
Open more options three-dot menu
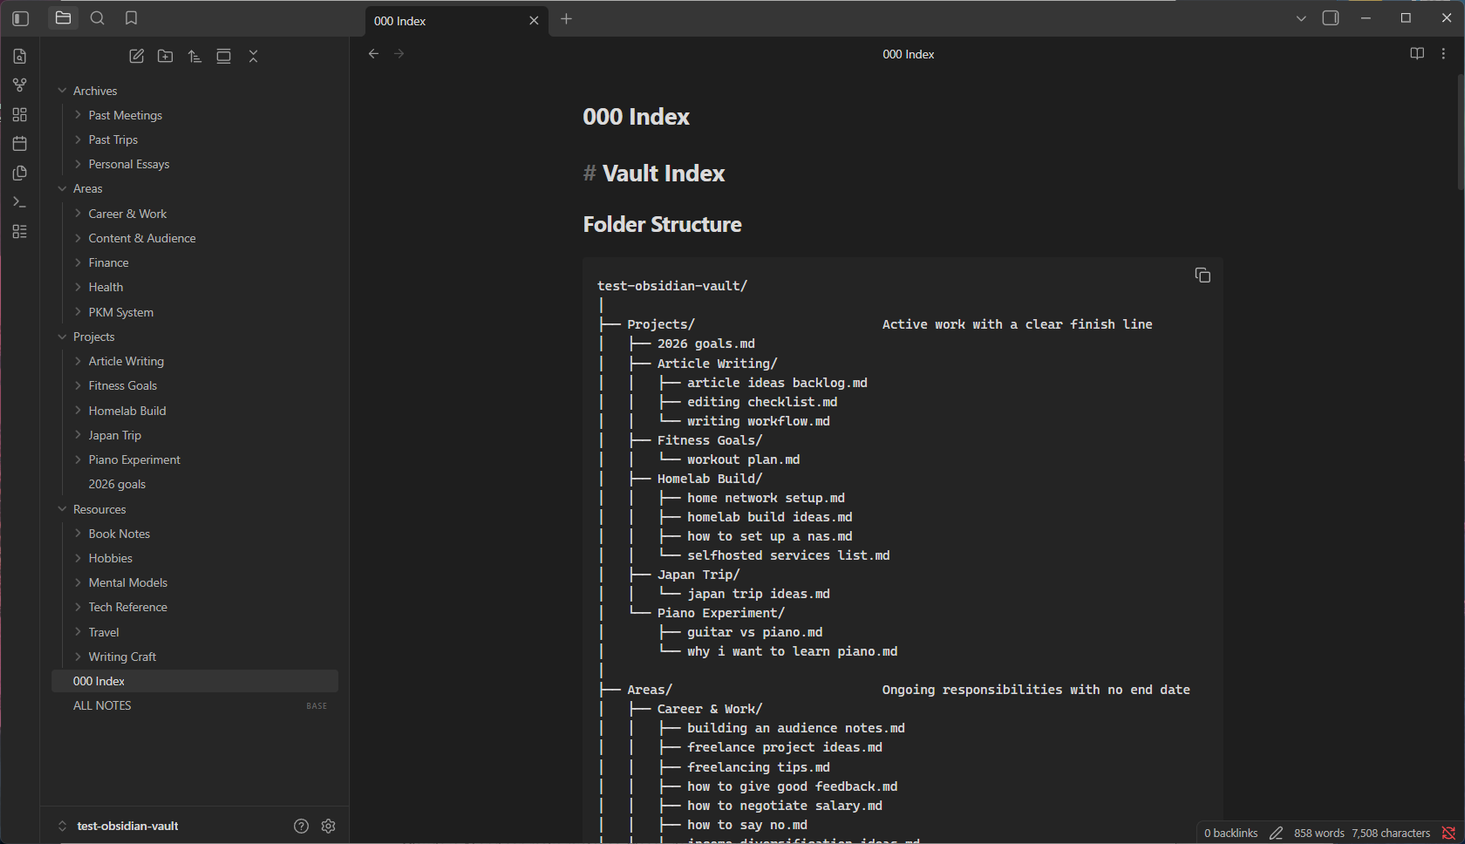pos(1443,54)
